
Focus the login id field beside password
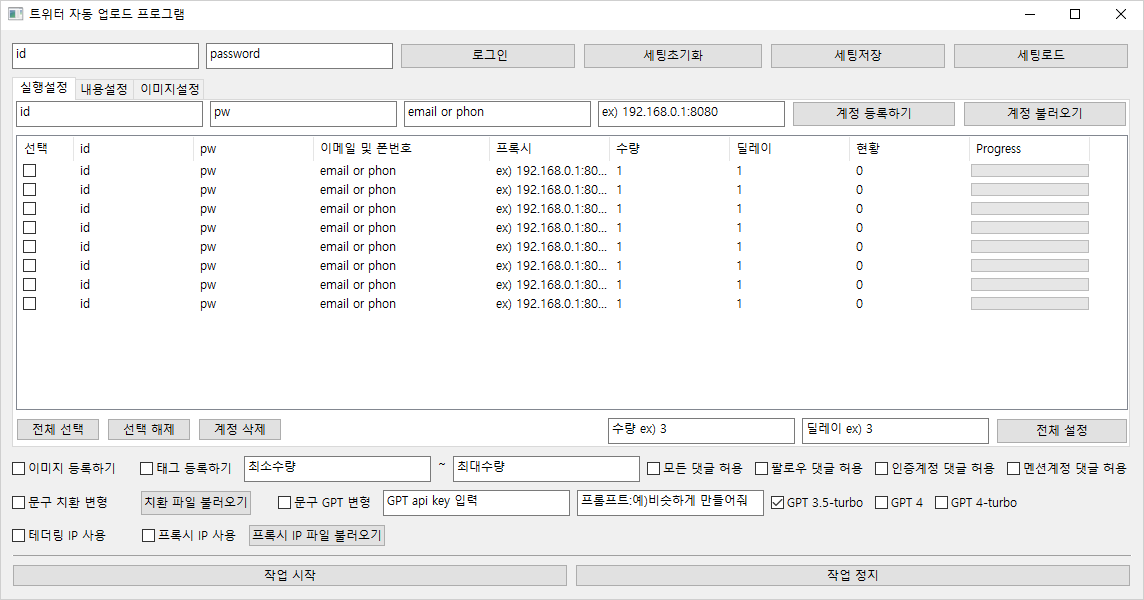(105, 56)
